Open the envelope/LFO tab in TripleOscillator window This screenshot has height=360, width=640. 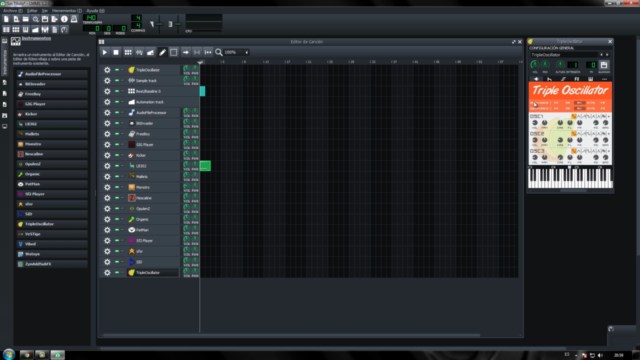tap(549, 79)
